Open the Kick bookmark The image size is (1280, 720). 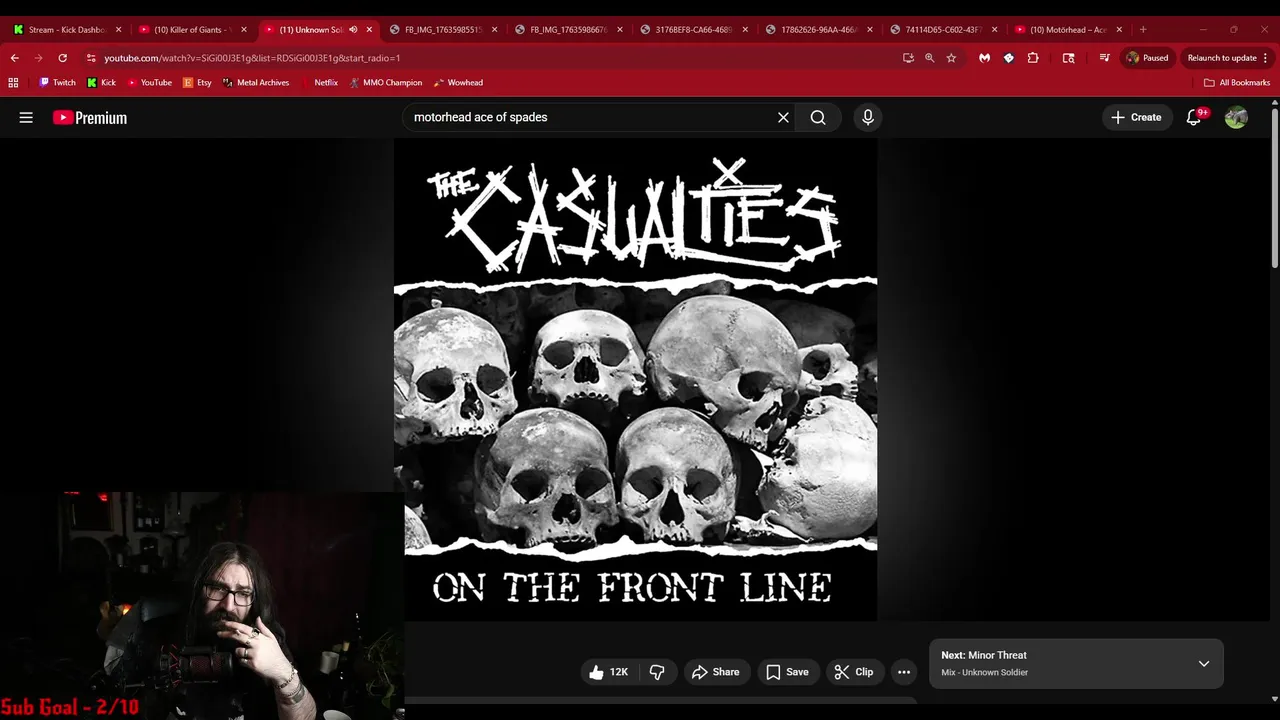click(x=102, y=83)
